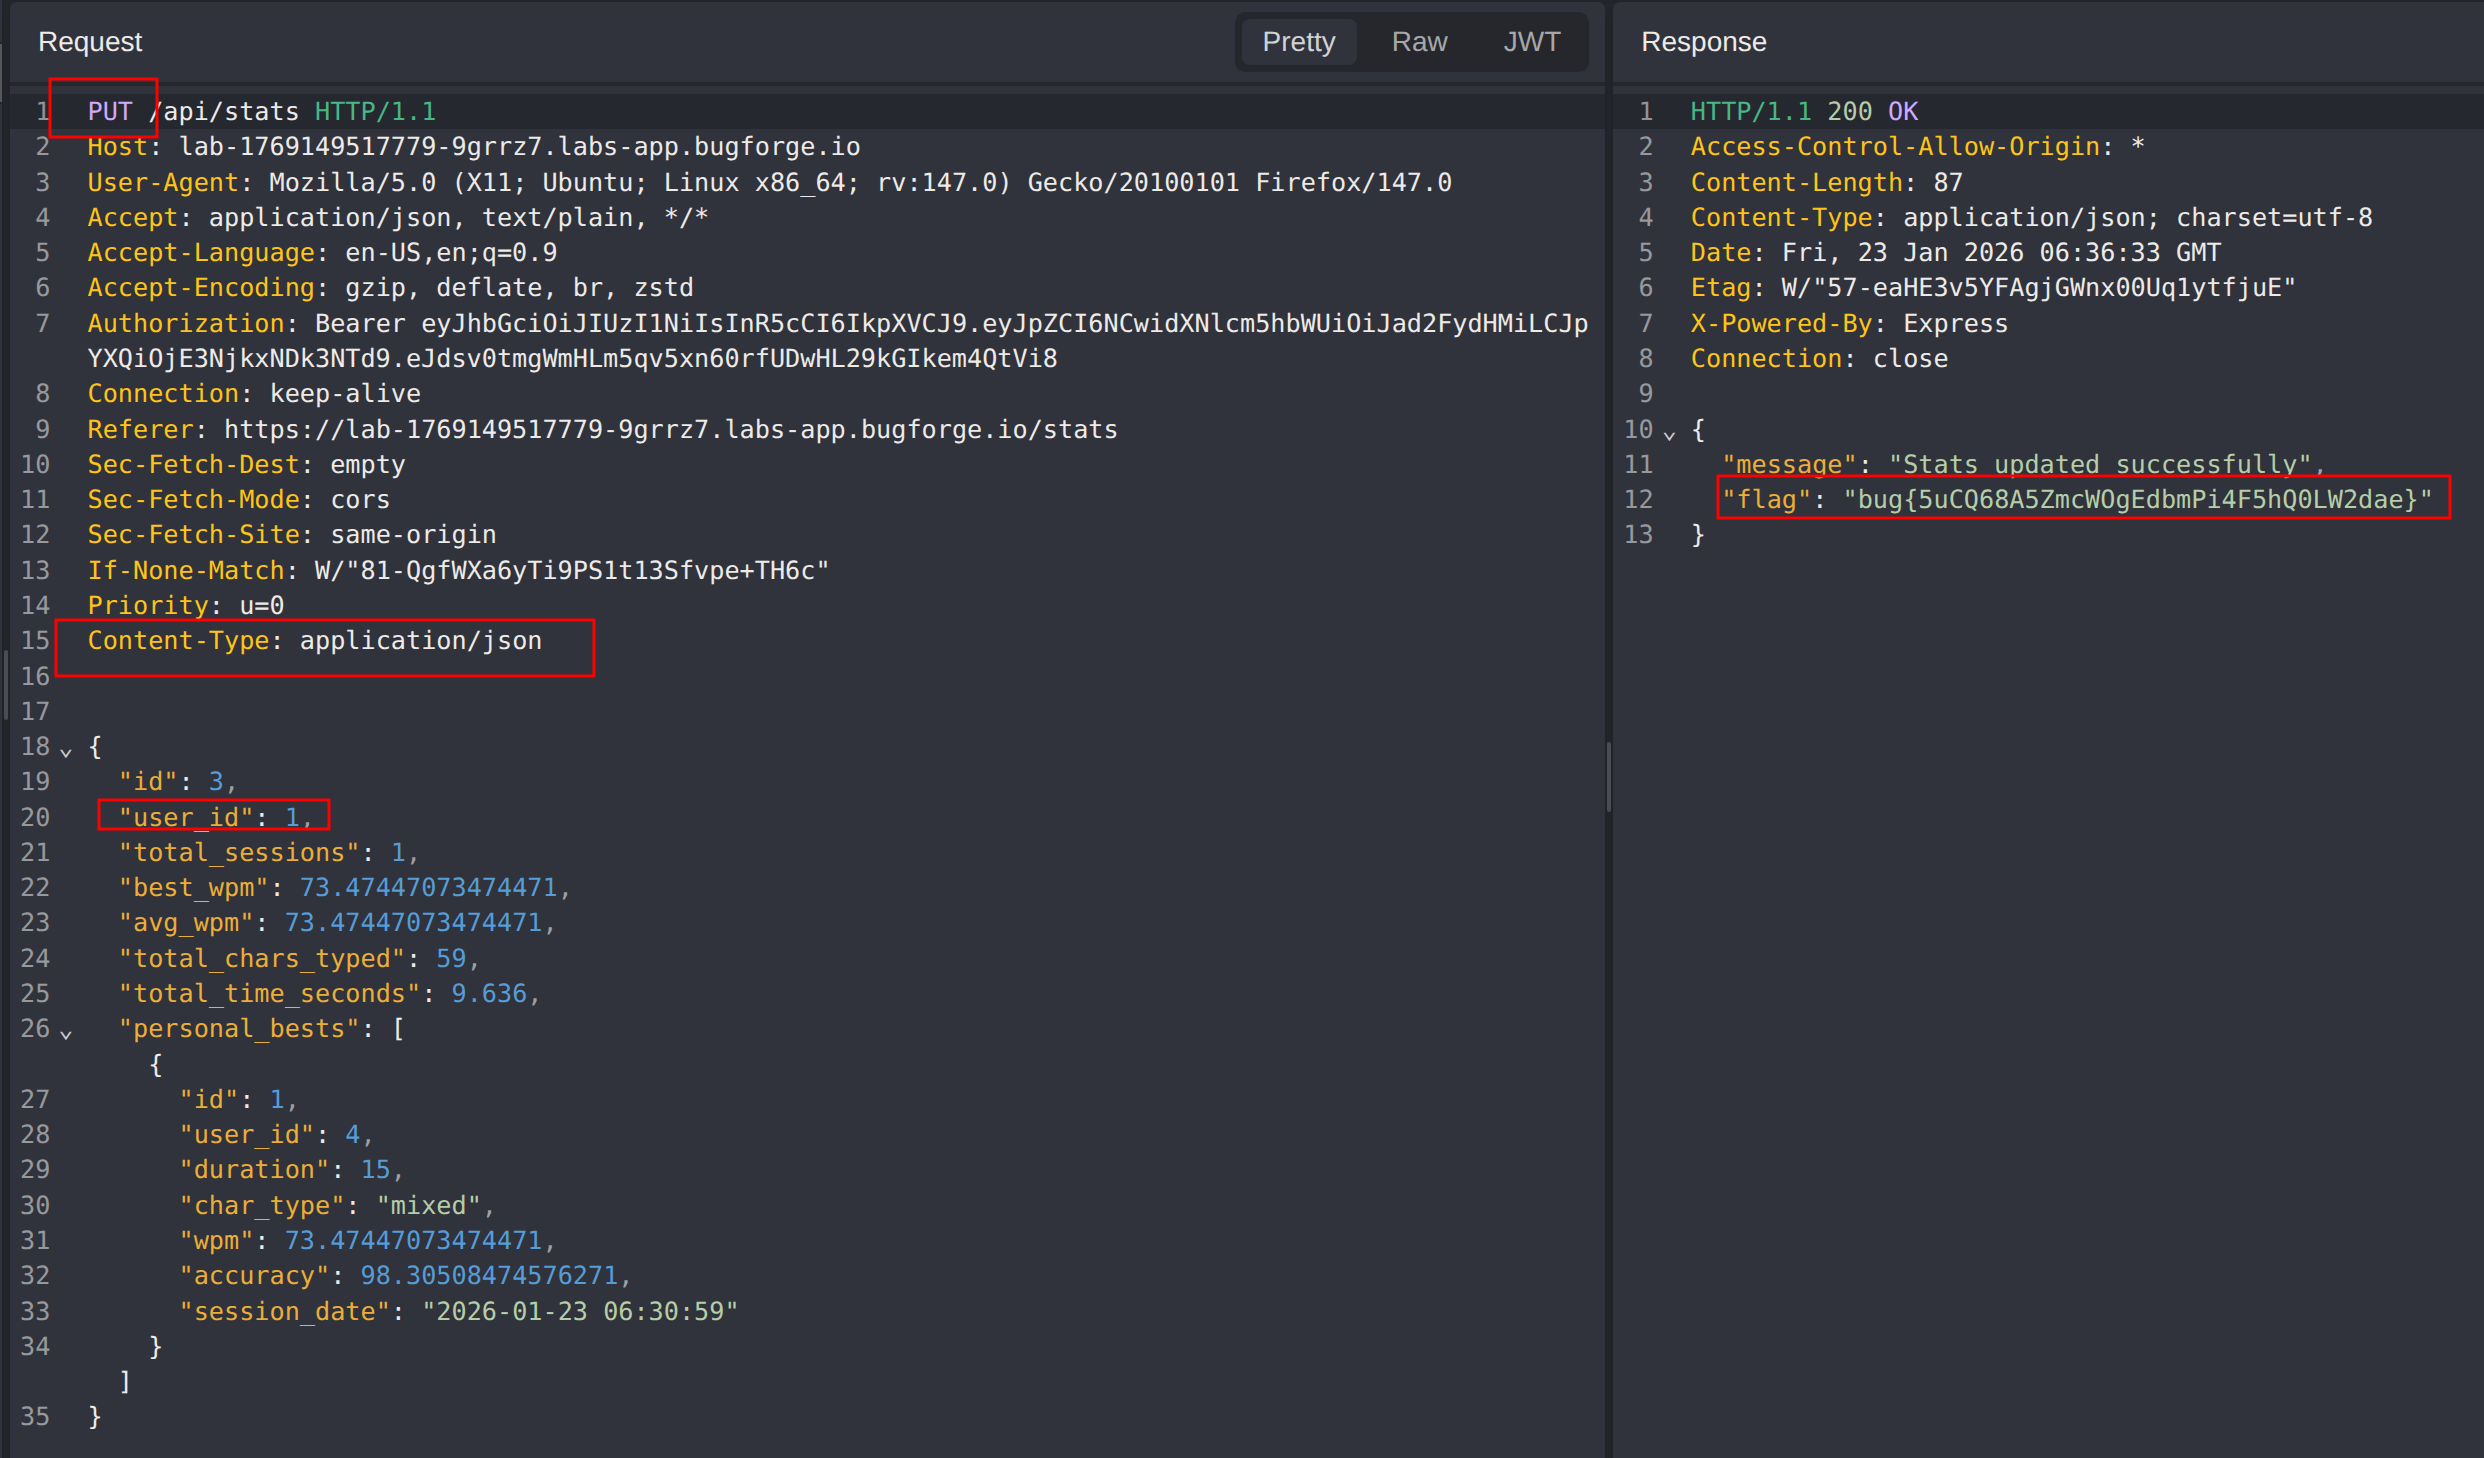
Task: Collapse the response JSON object at line 10
Action: tap(1669, 434)
